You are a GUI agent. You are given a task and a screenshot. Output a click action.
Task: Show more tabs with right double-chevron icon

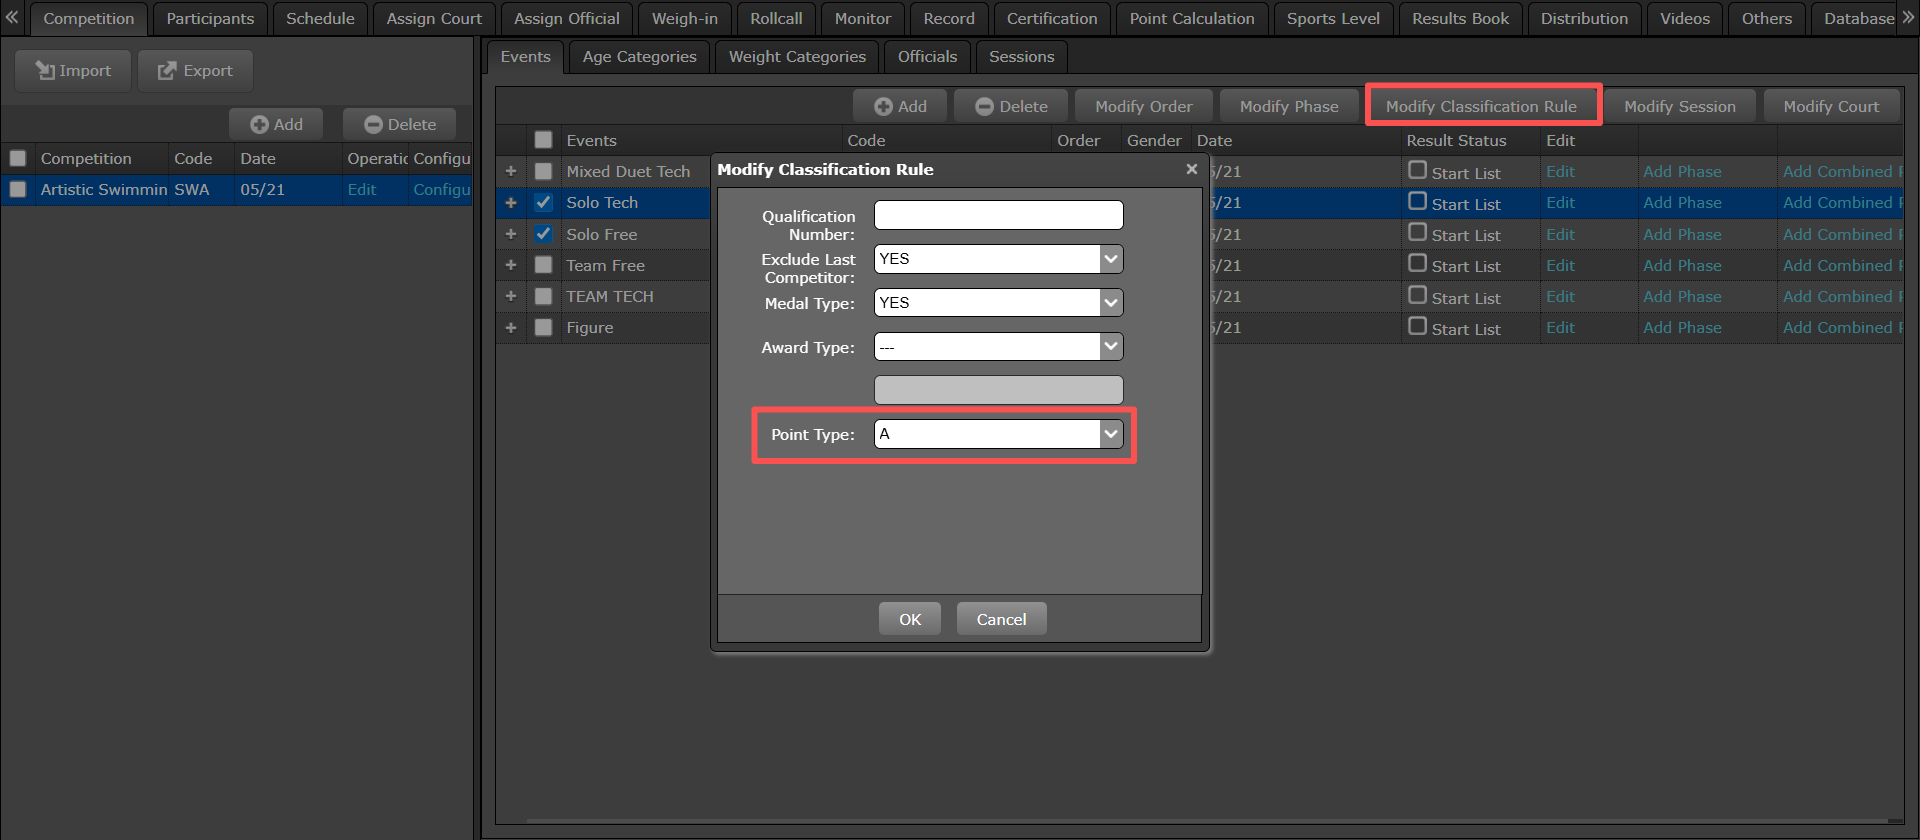[1908, 18]
